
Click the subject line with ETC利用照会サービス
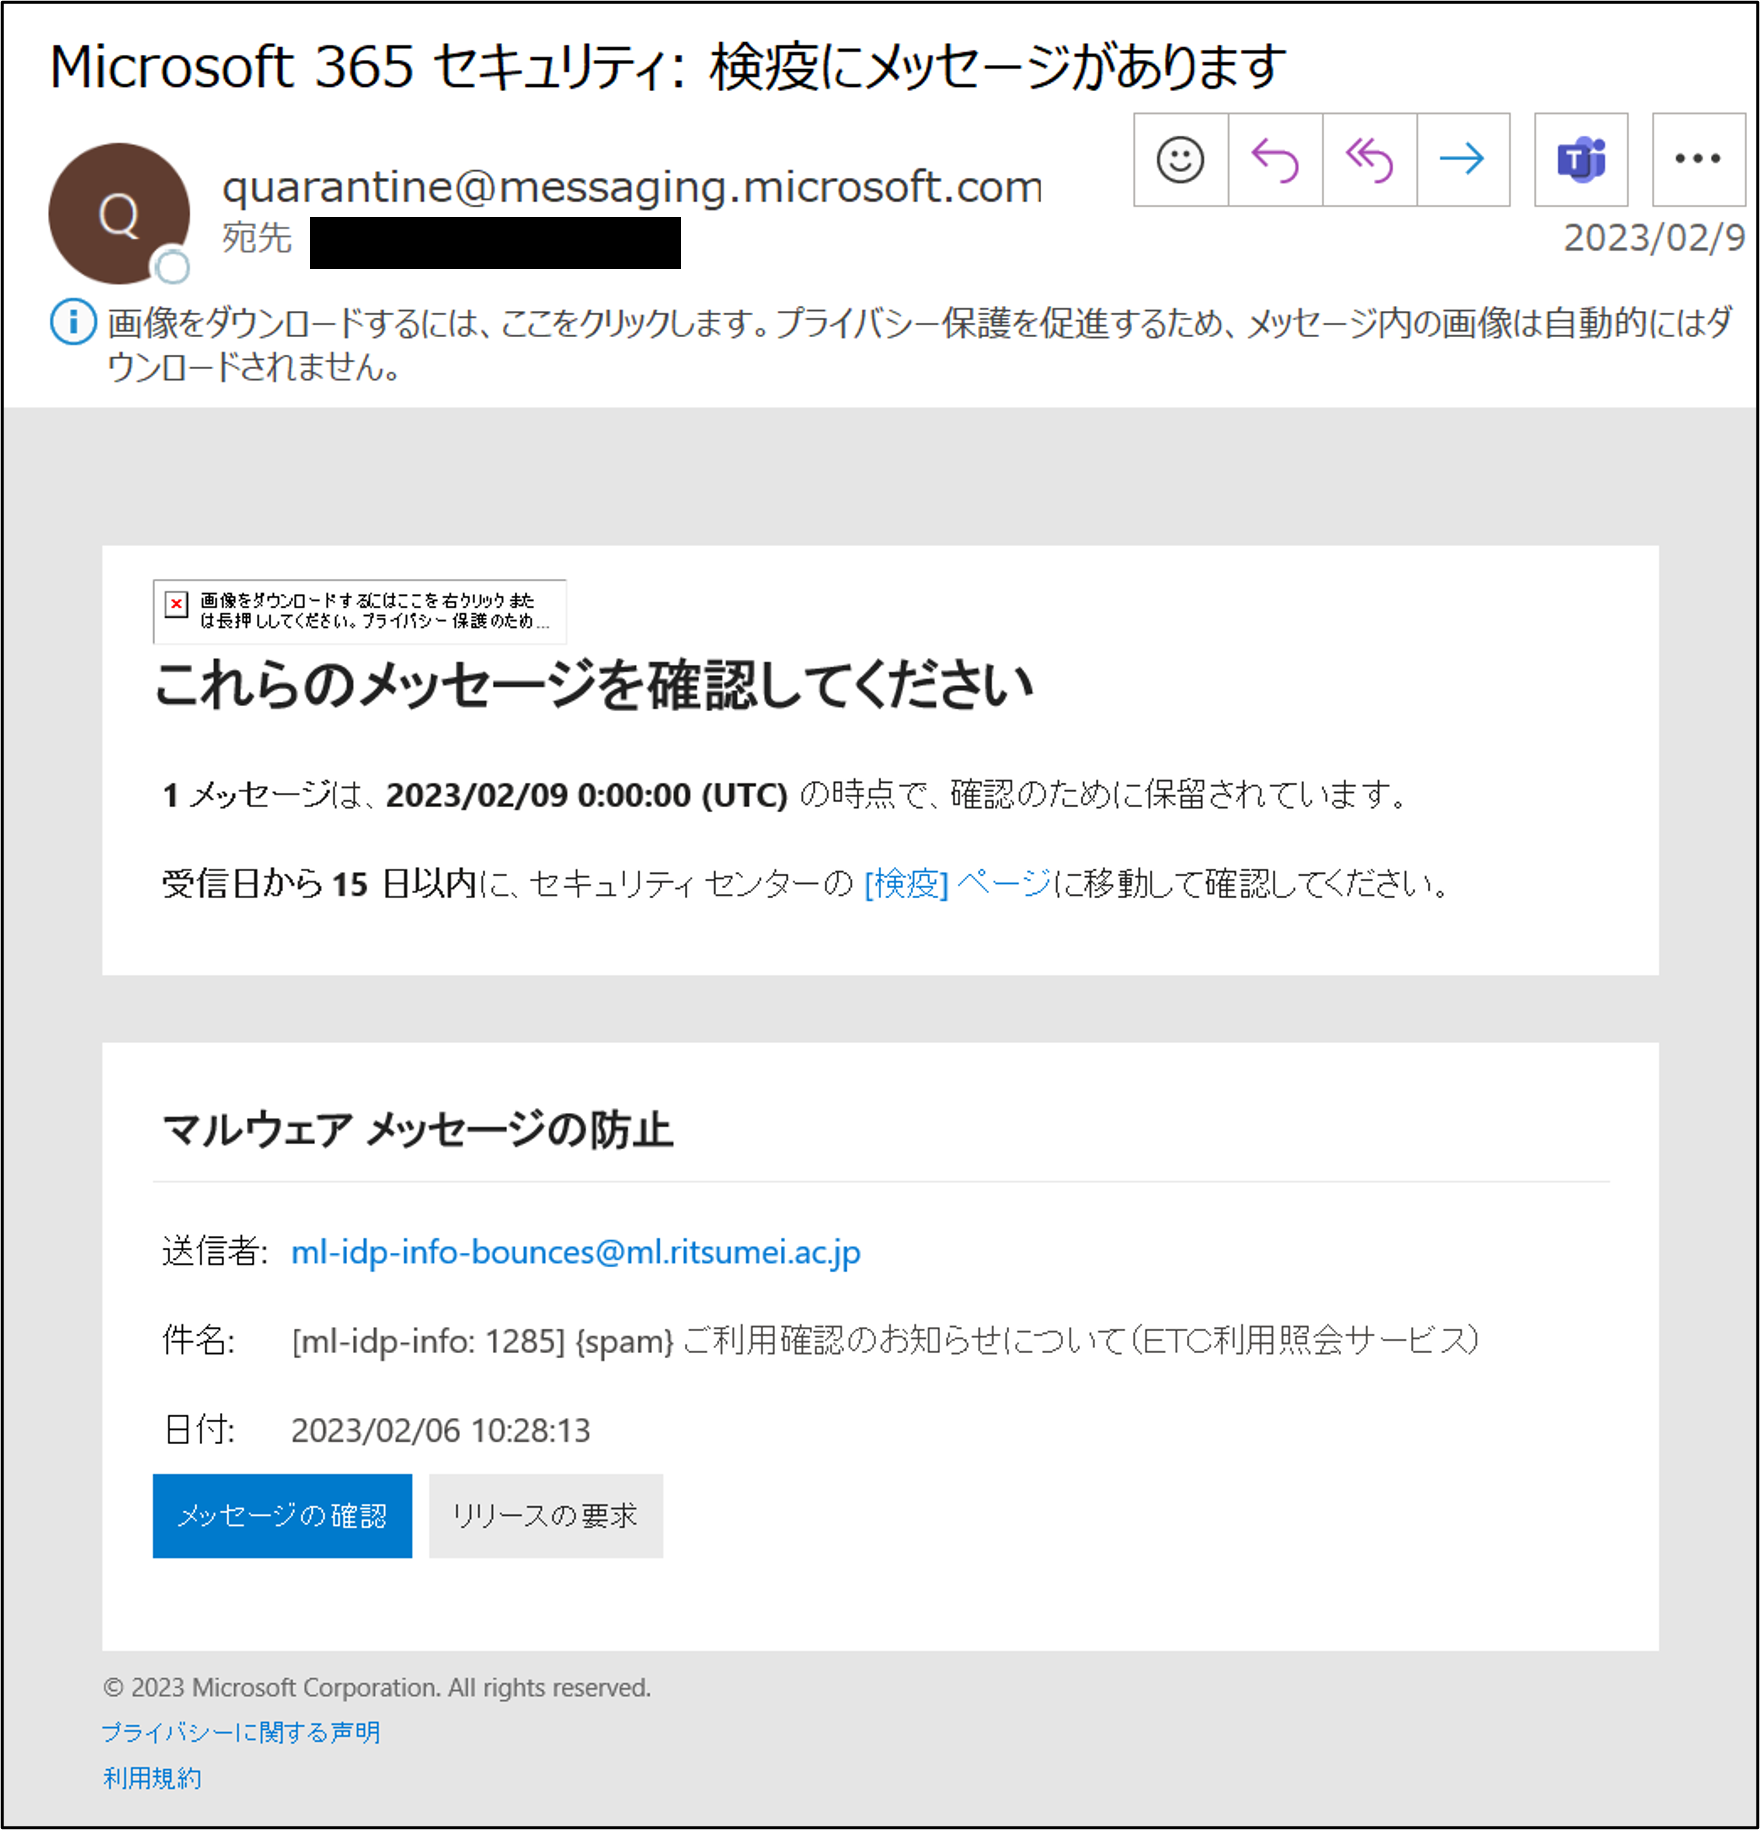pos(885,1340)
